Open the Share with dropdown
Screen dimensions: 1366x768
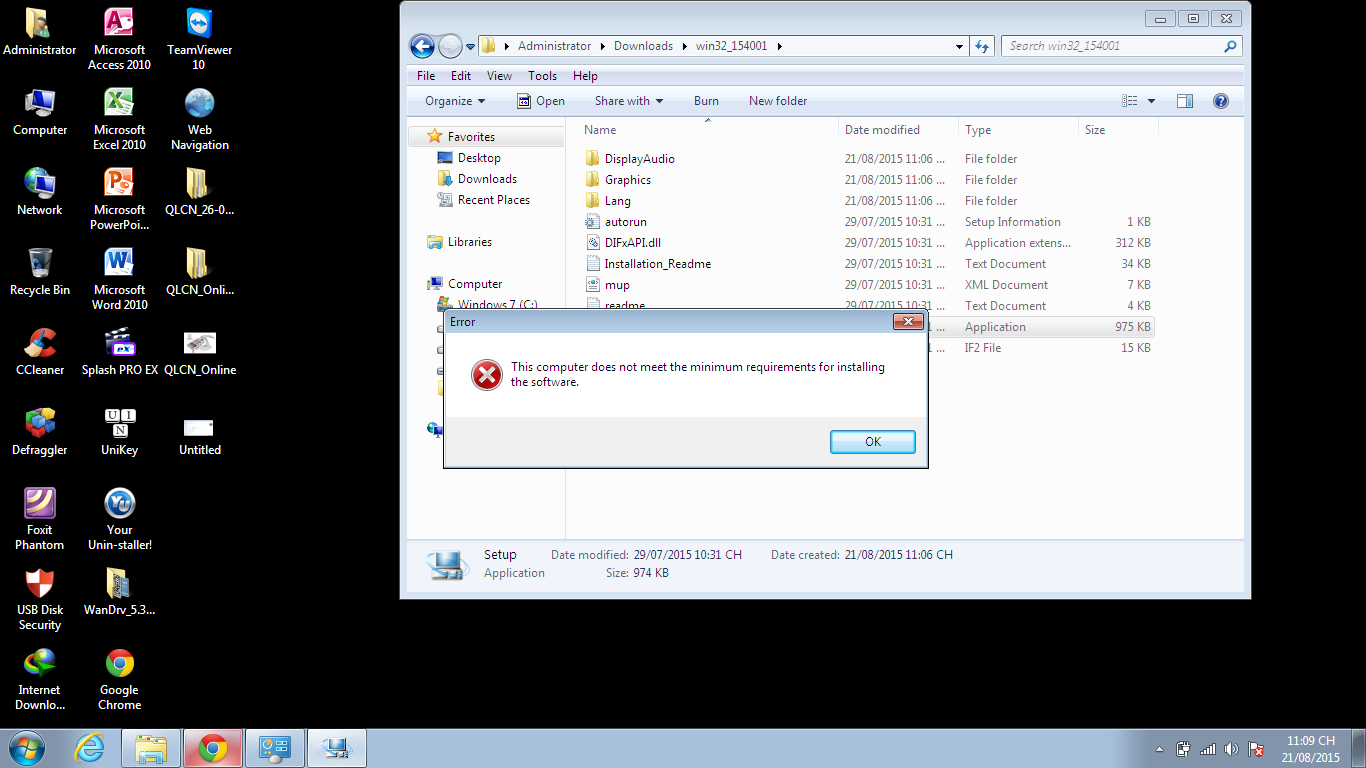point(629,101)
